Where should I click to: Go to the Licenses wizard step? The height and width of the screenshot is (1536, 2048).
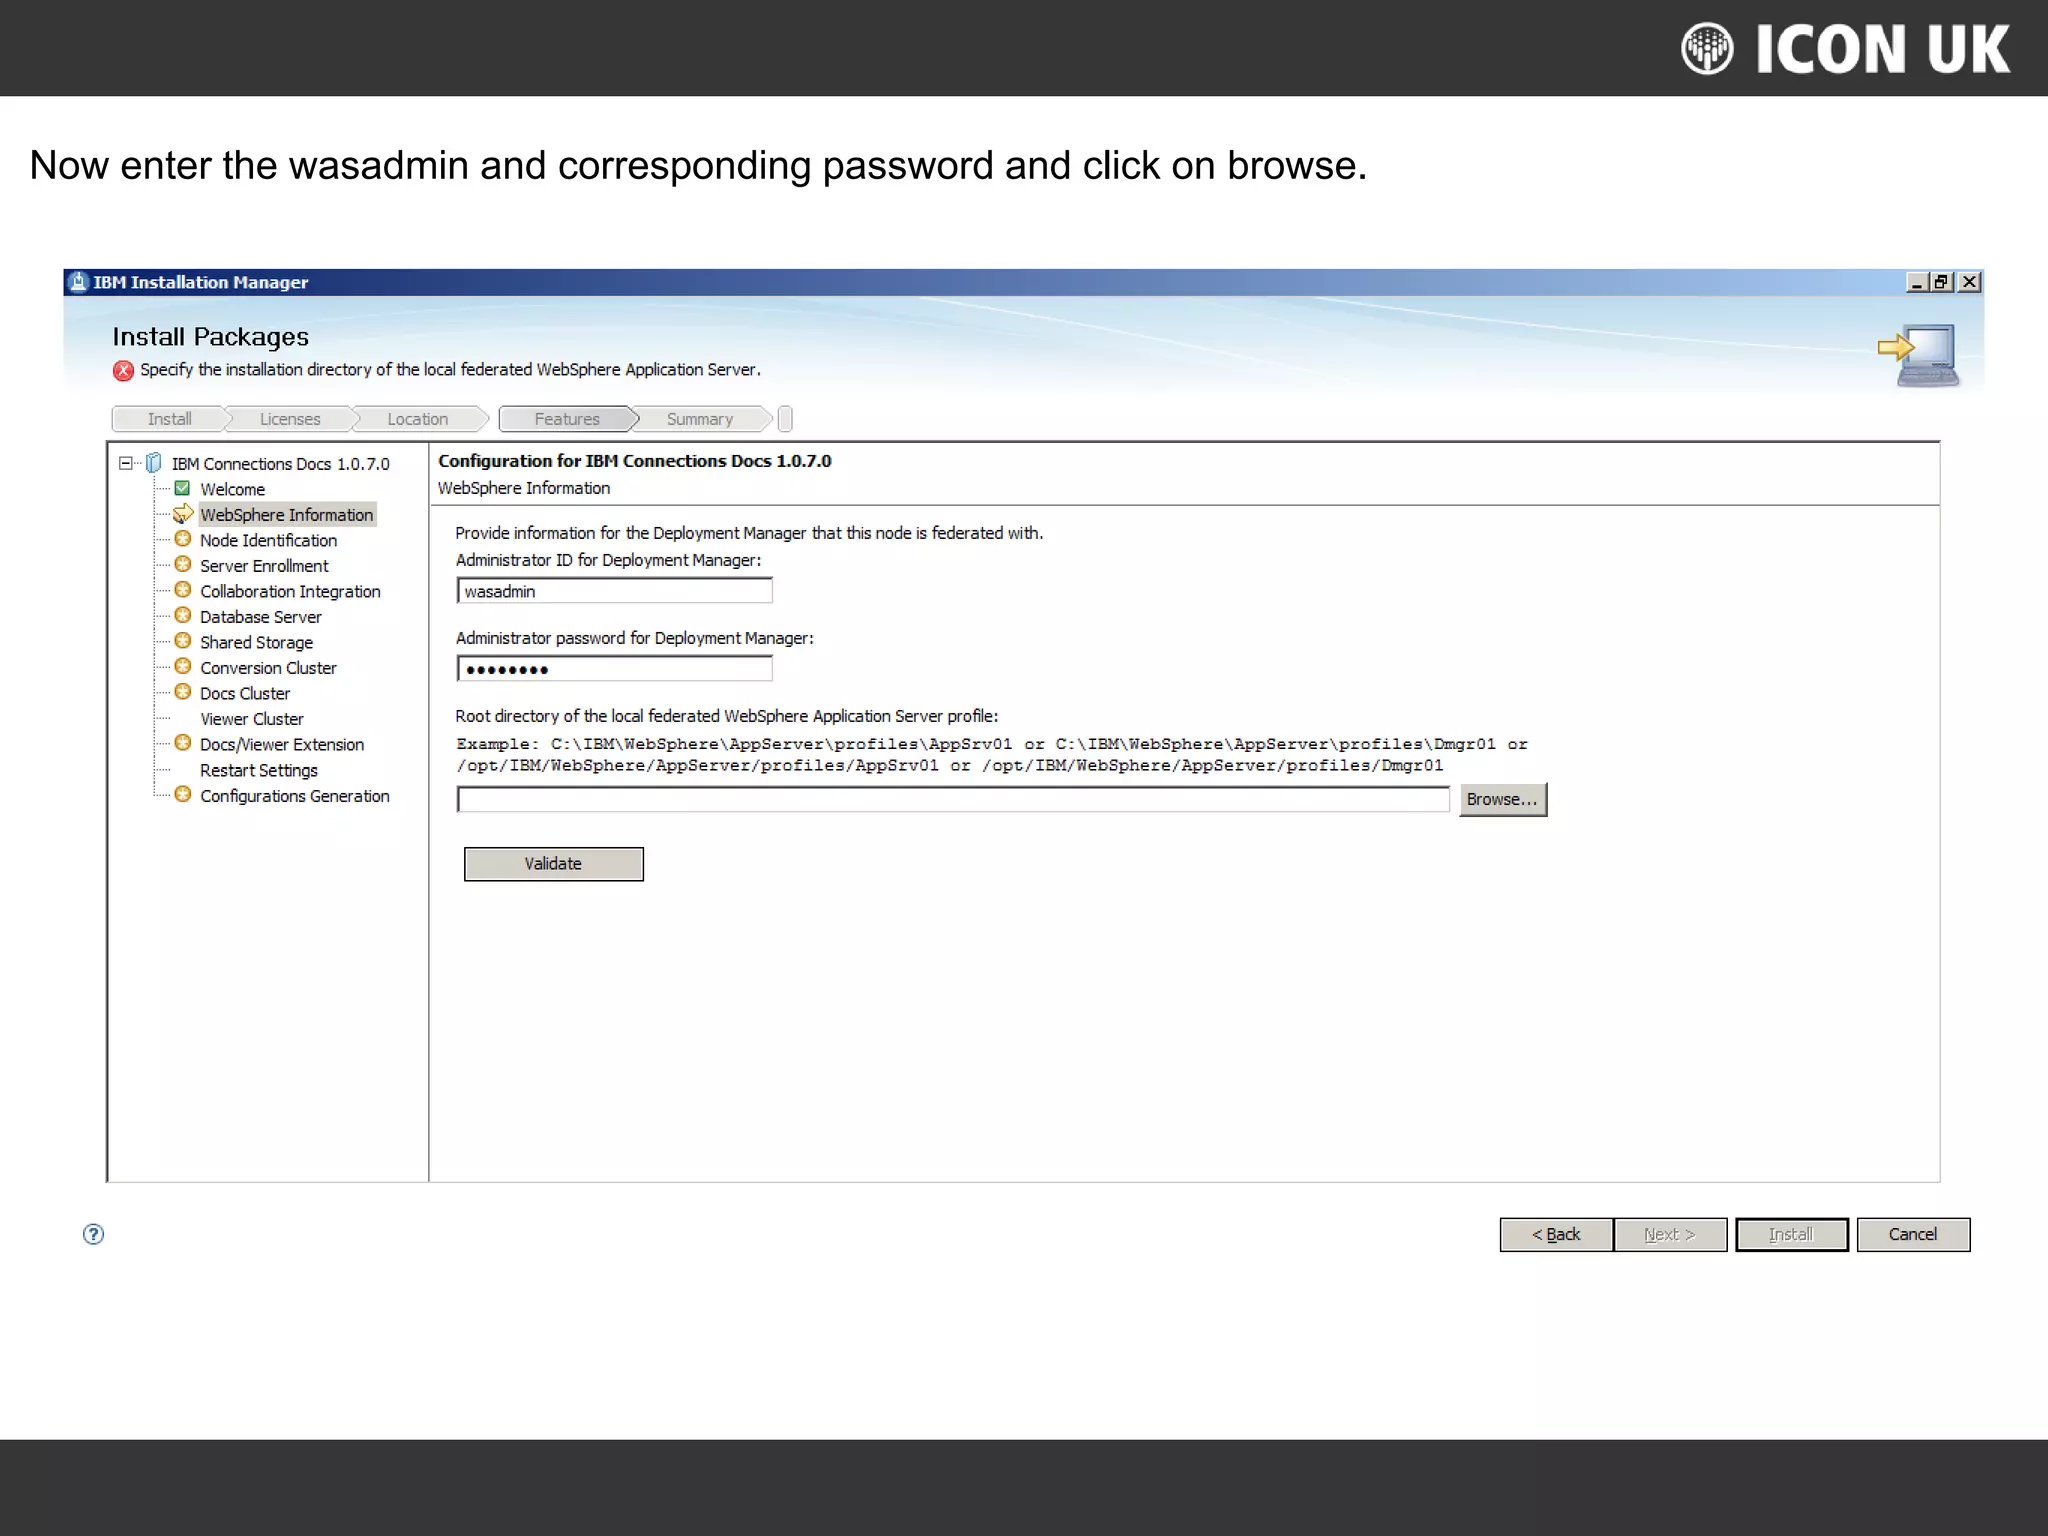pyautogui.click(x=290, y=419)
